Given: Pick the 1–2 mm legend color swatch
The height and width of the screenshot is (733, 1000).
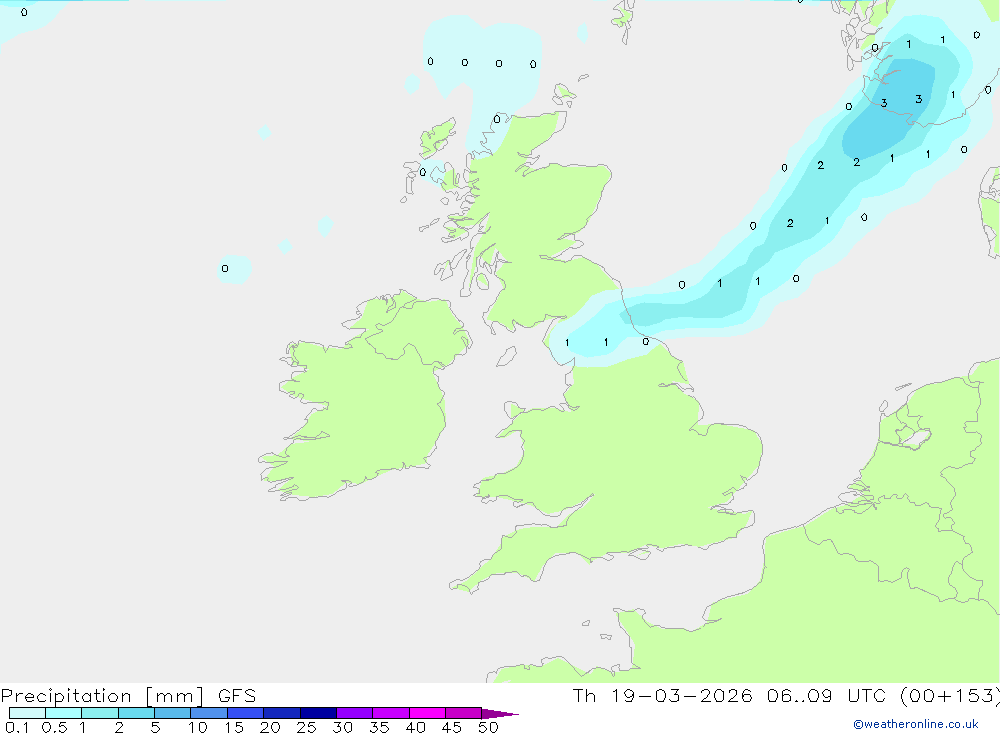Looking at the screenshot, I should (x=100, y=713).
